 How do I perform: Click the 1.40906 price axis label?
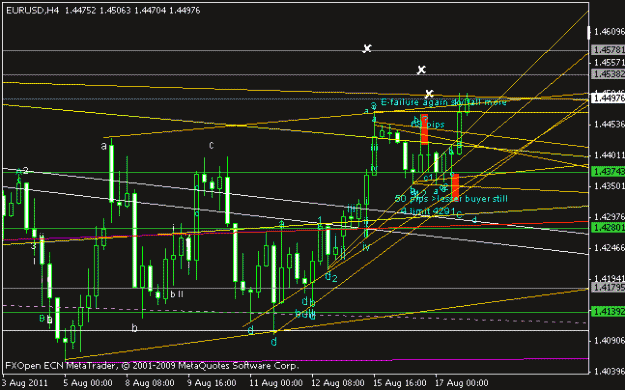(x=609, y=341)
